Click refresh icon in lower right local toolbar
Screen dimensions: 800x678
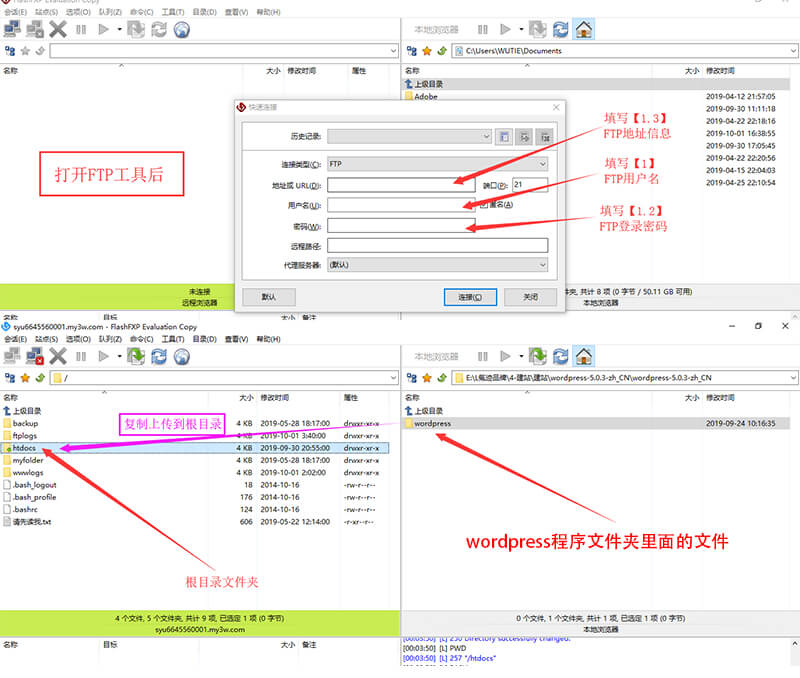pos(562,356)
